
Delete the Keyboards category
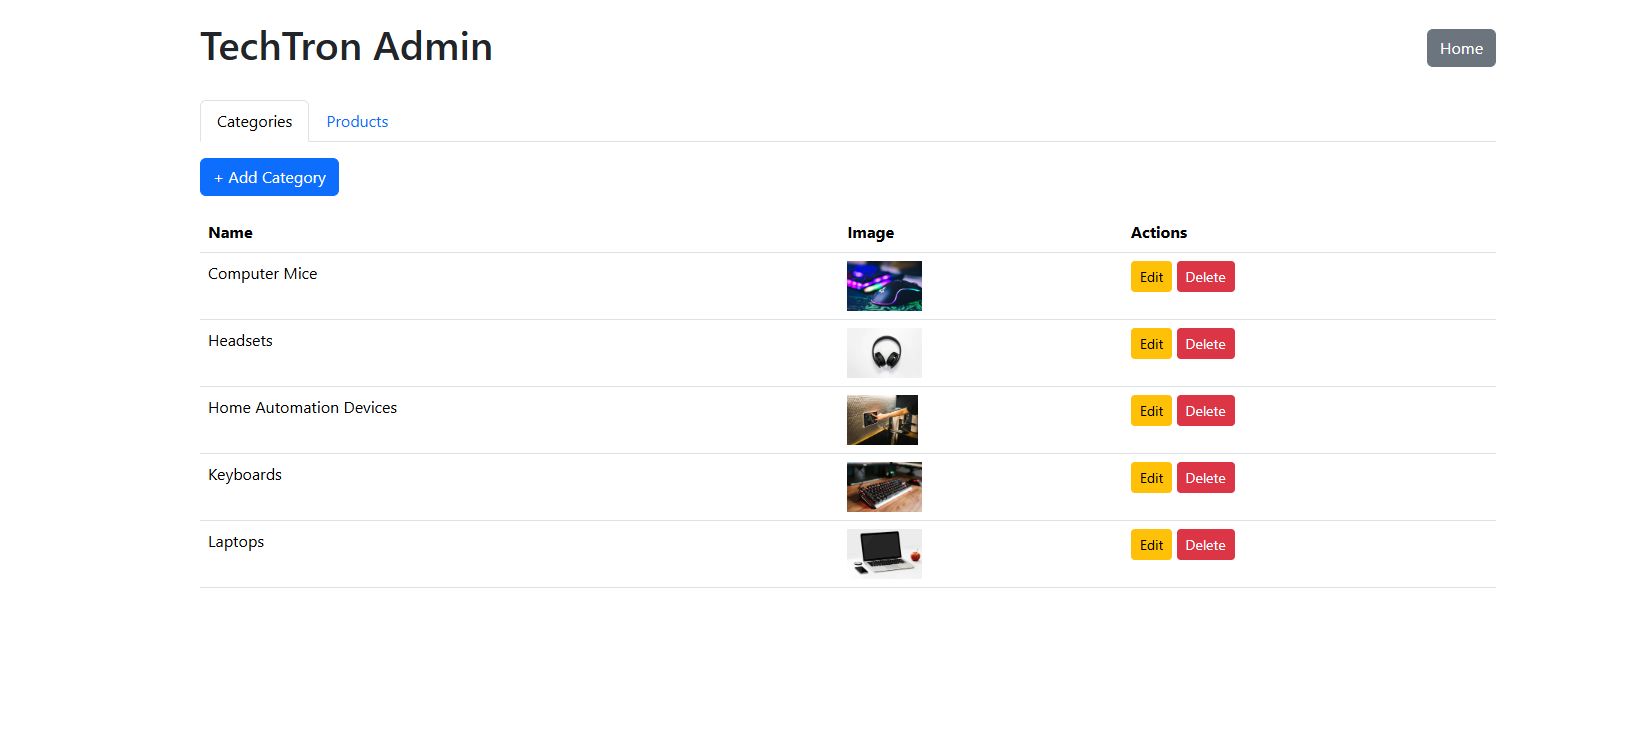[x=1205, y=478]
